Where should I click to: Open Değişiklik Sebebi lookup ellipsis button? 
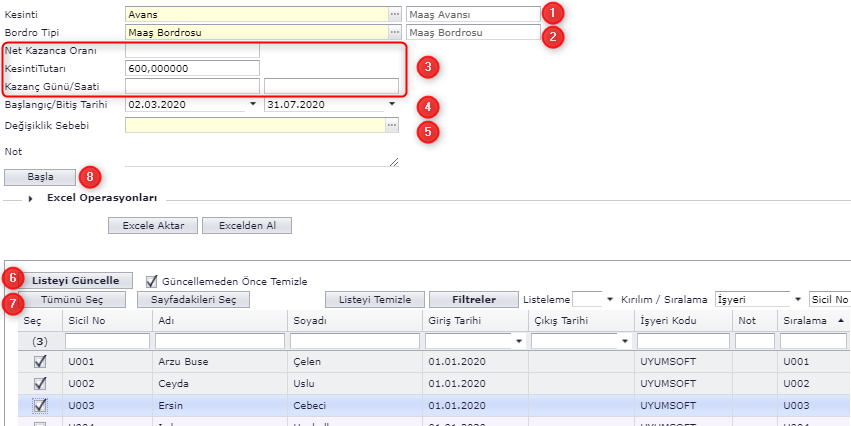(393, 125)
